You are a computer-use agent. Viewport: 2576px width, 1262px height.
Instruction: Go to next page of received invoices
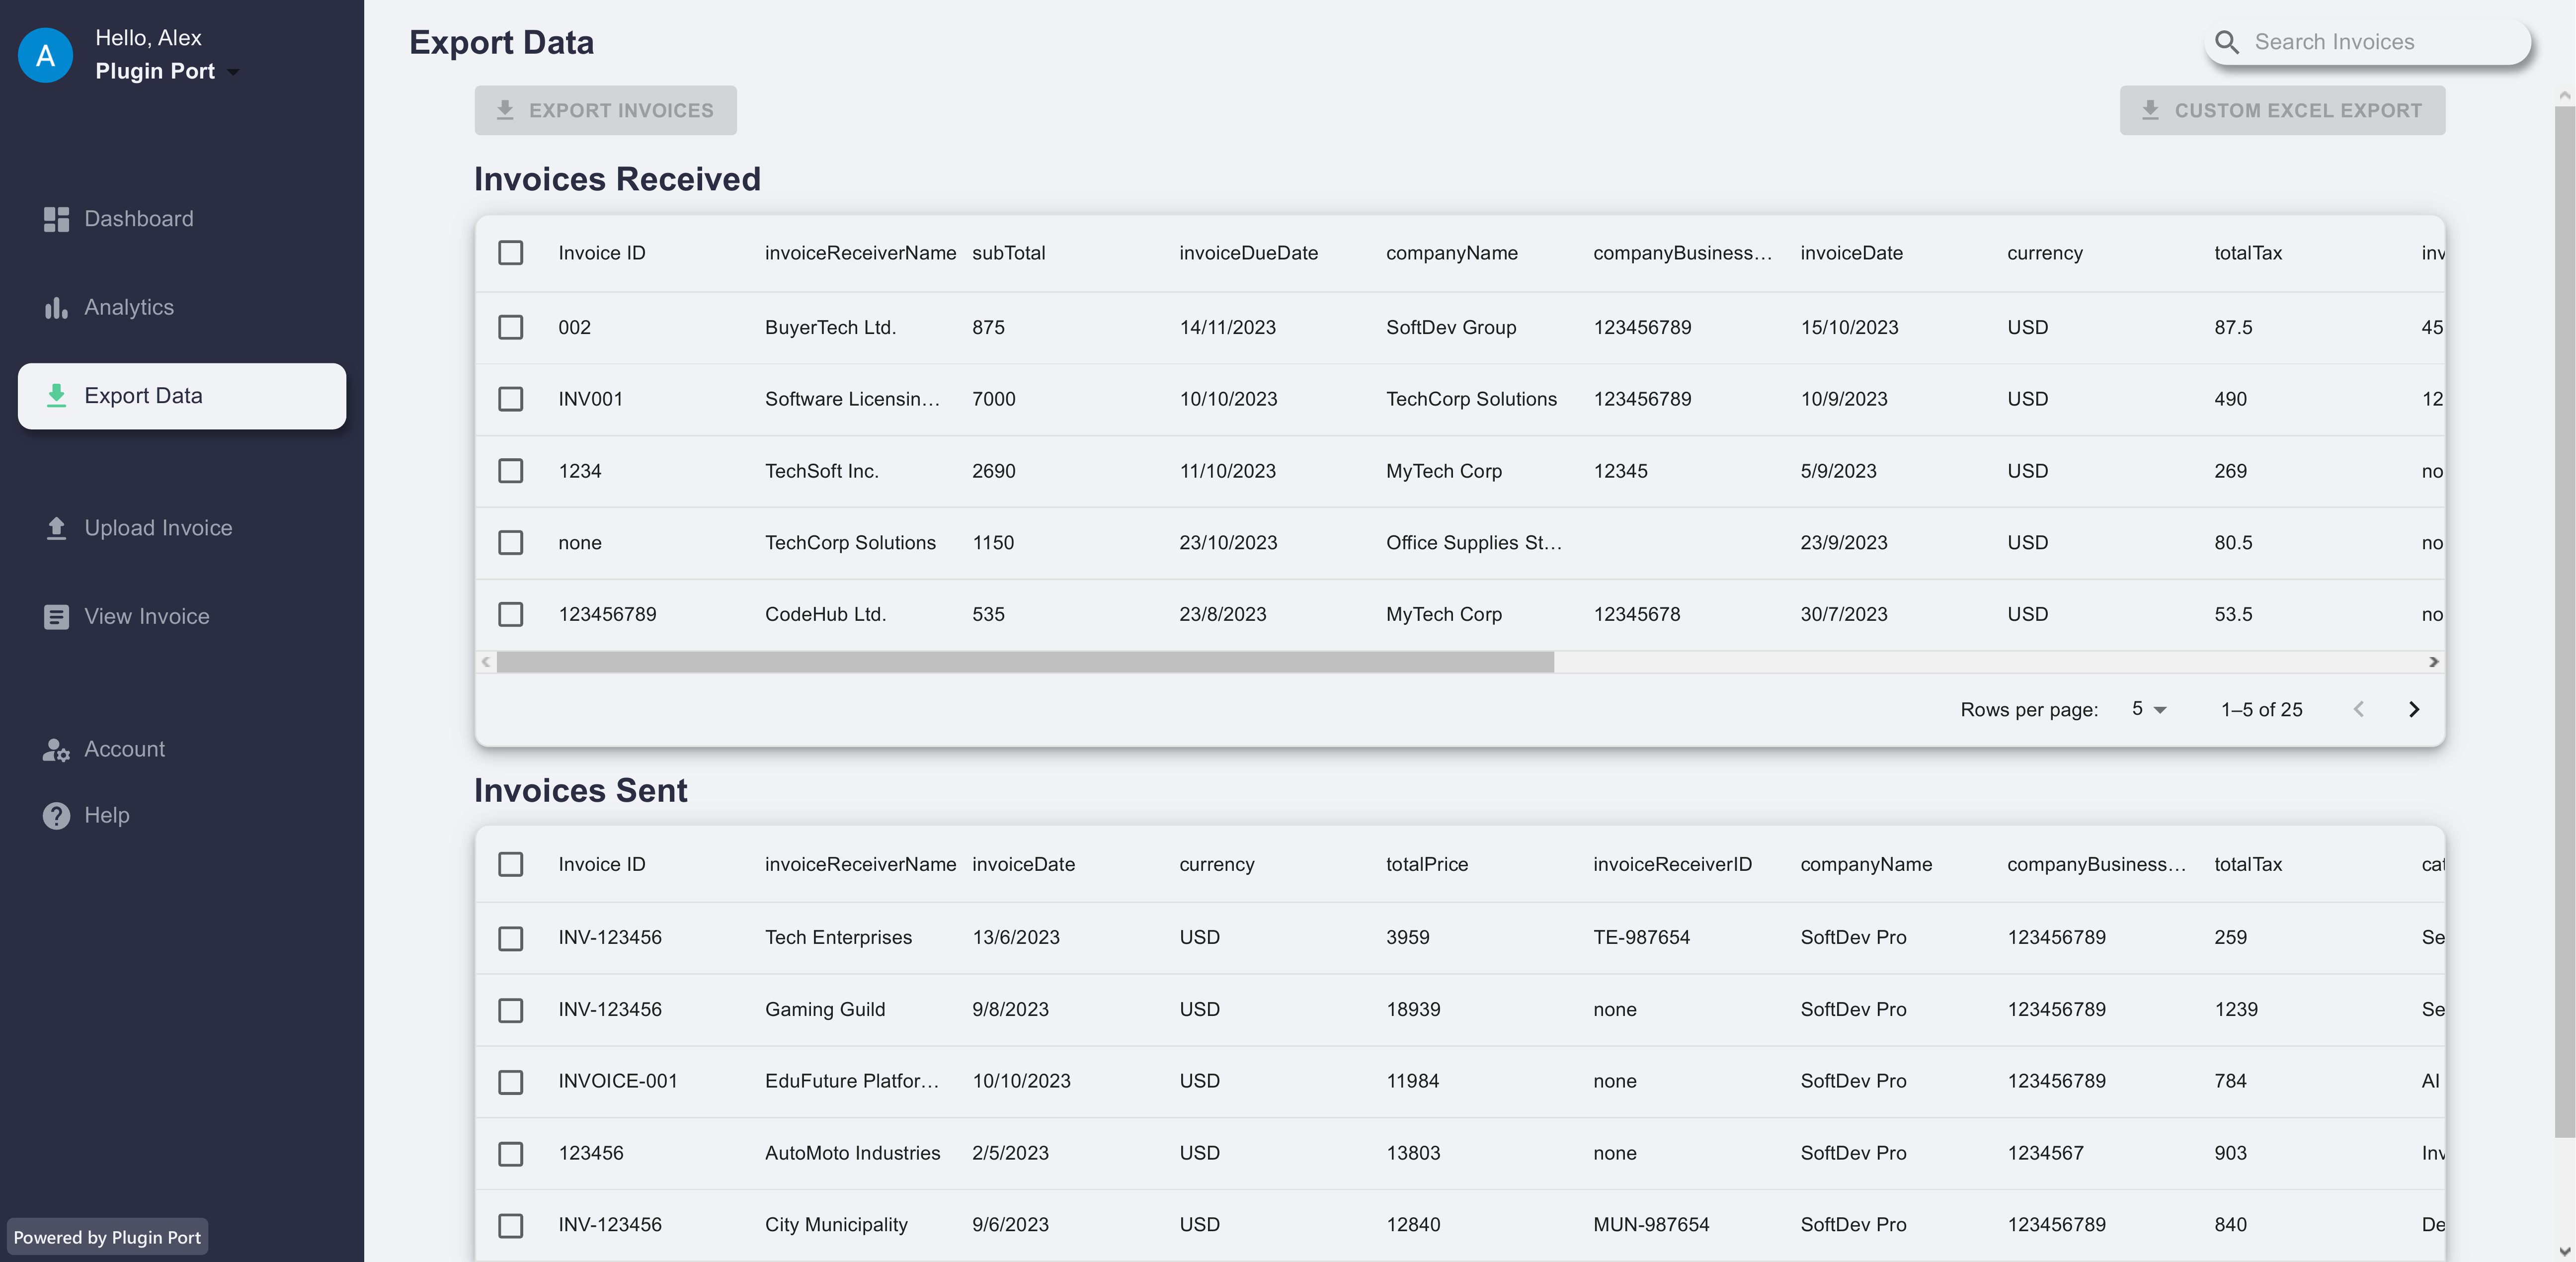[2414, 710]
